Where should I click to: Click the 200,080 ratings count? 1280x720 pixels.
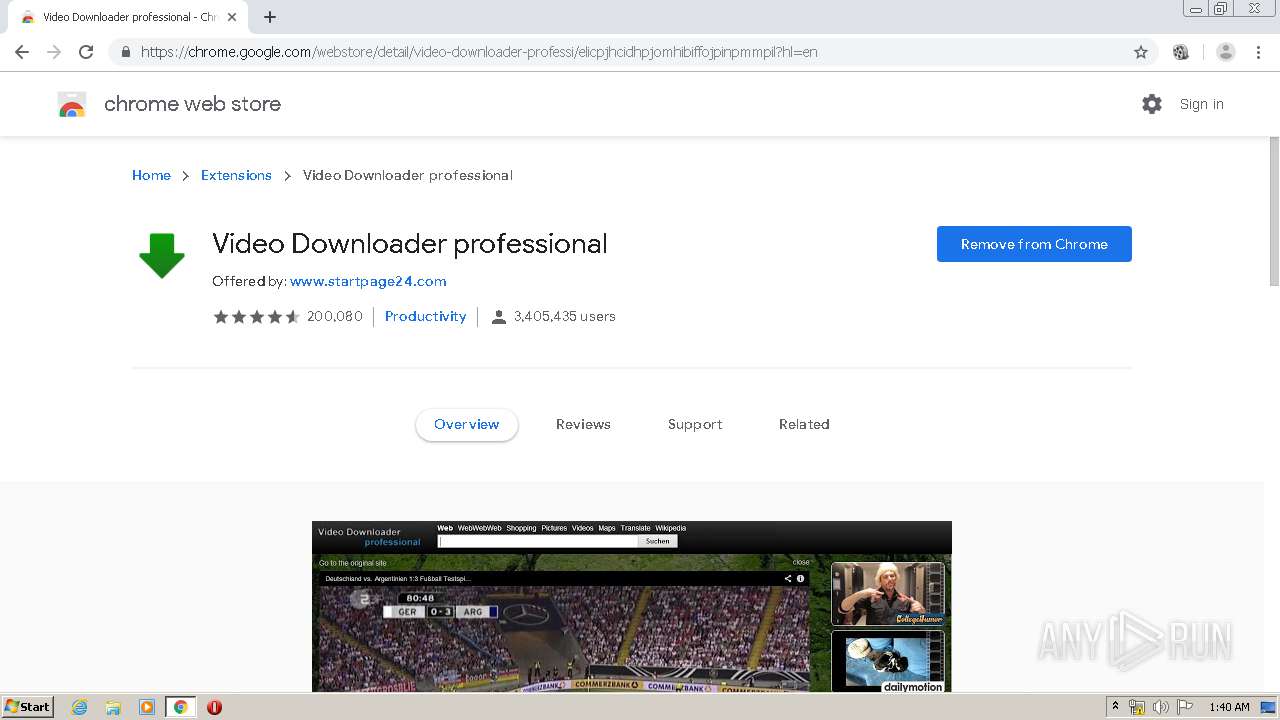tap(335, 317)
